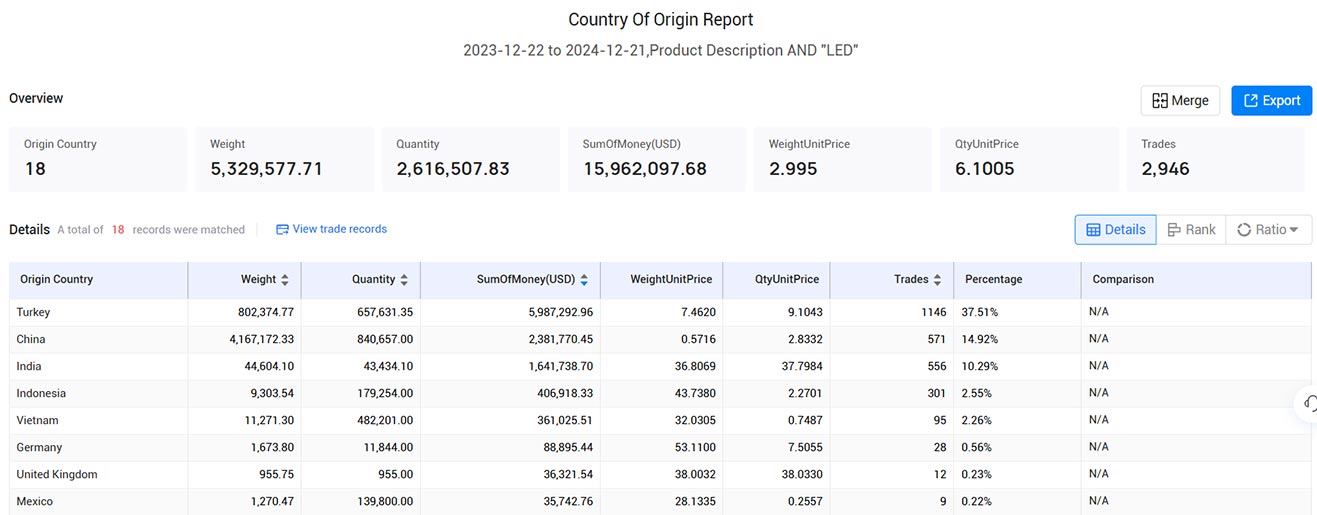Sort by Trades column arrows

tap(937, 280)
